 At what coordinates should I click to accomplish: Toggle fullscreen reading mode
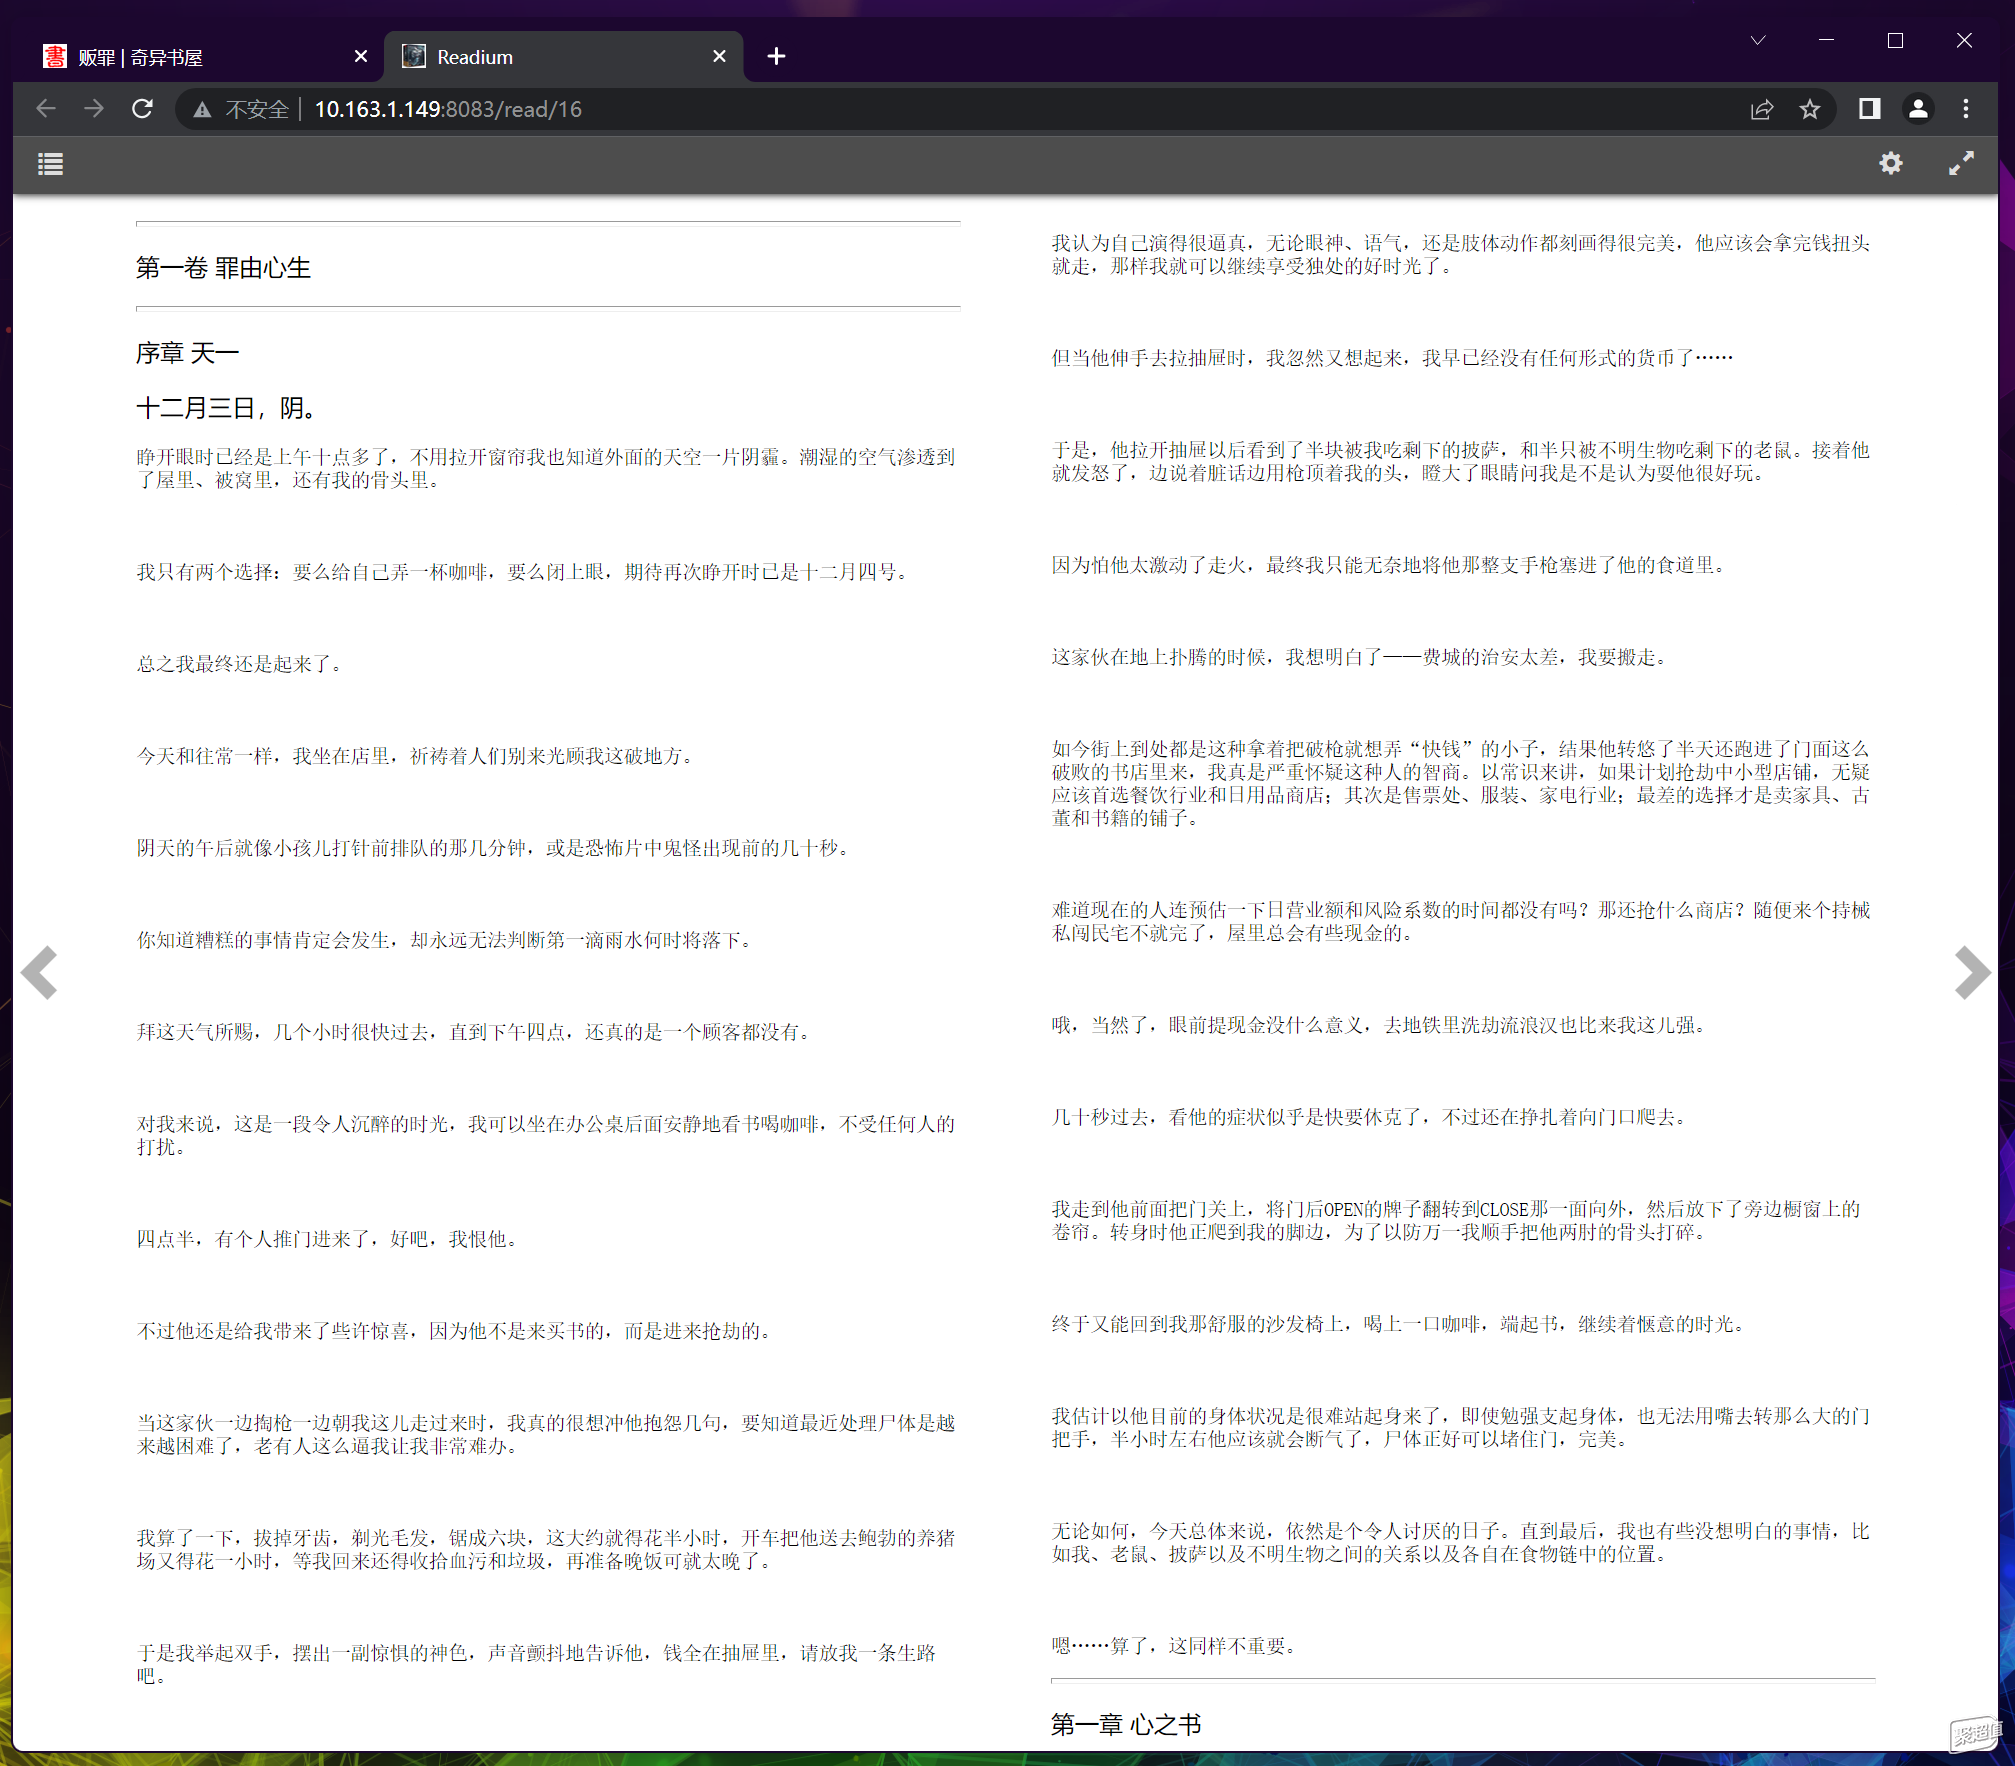[1961, 163]
